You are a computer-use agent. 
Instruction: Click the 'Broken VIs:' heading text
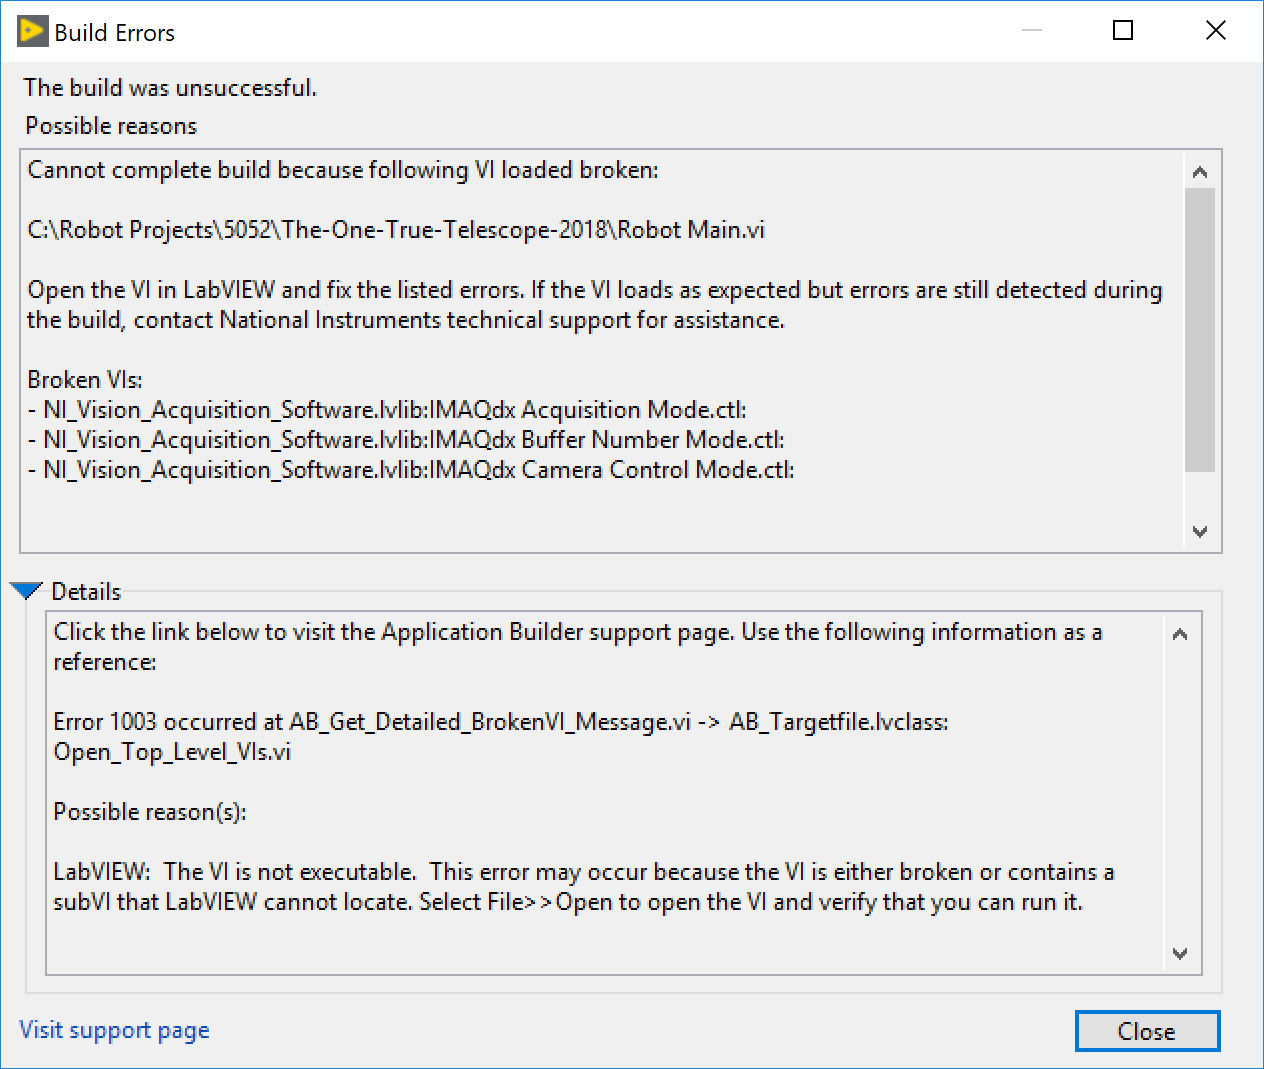pos(85,380)
